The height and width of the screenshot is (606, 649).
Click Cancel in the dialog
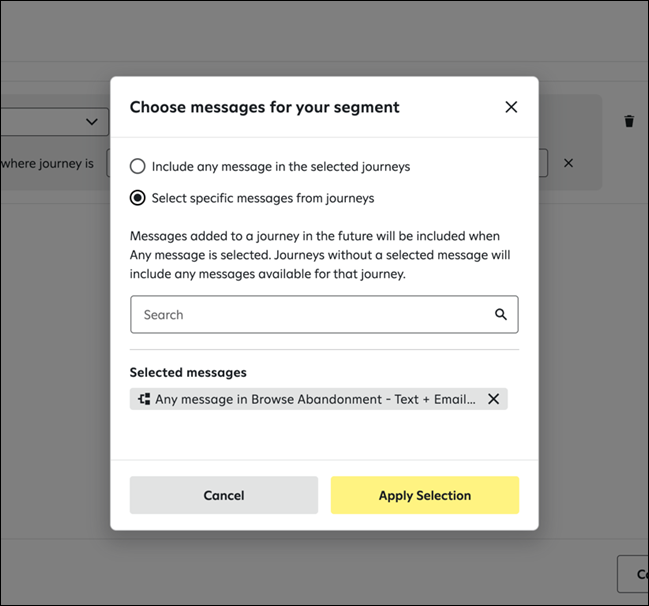click(224, 495)
